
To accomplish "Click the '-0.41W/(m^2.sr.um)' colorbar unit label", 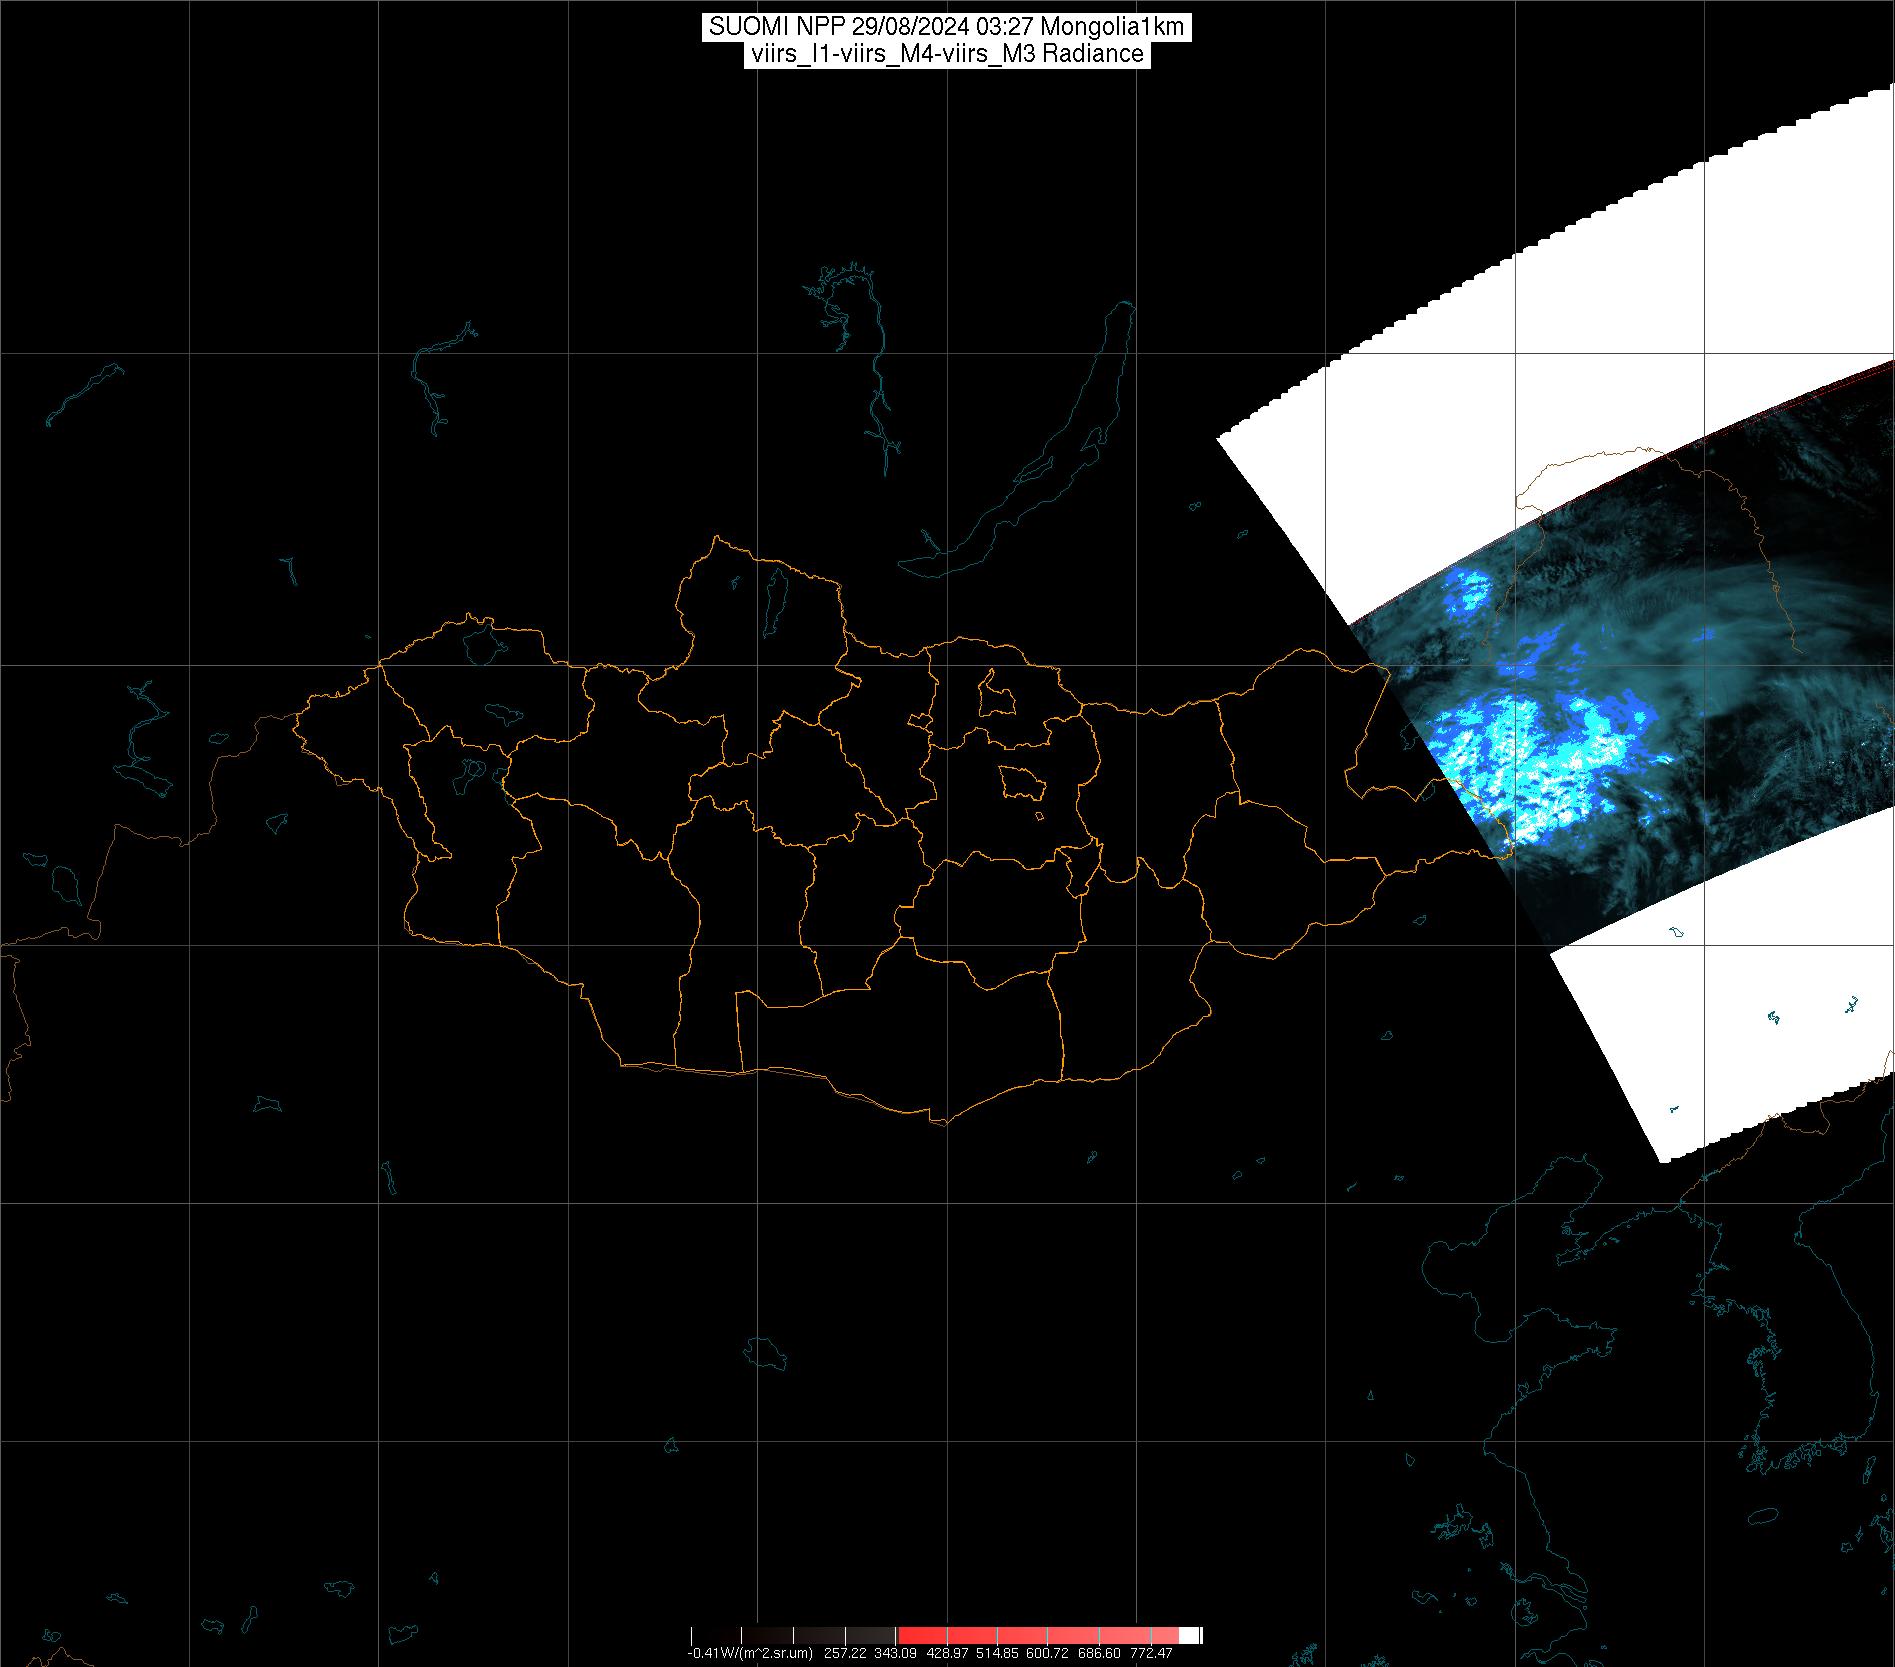I will point(749,1654).
